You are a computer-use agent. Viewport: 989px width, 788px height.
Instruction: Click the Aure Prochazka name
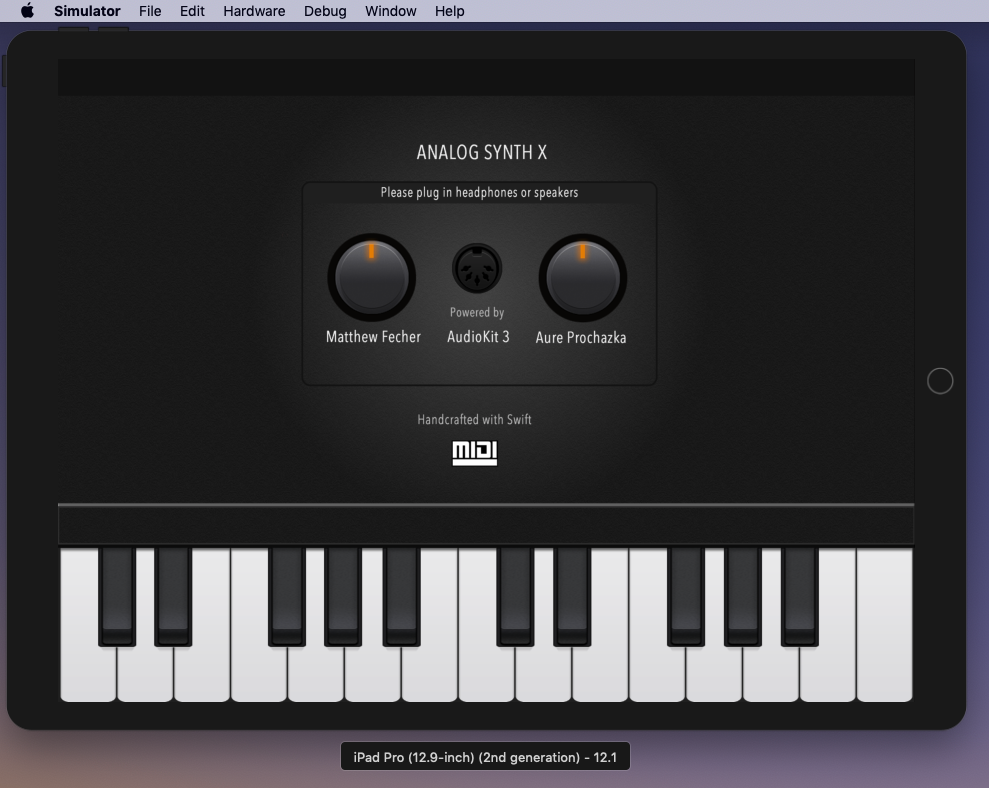tap(581, 338)
